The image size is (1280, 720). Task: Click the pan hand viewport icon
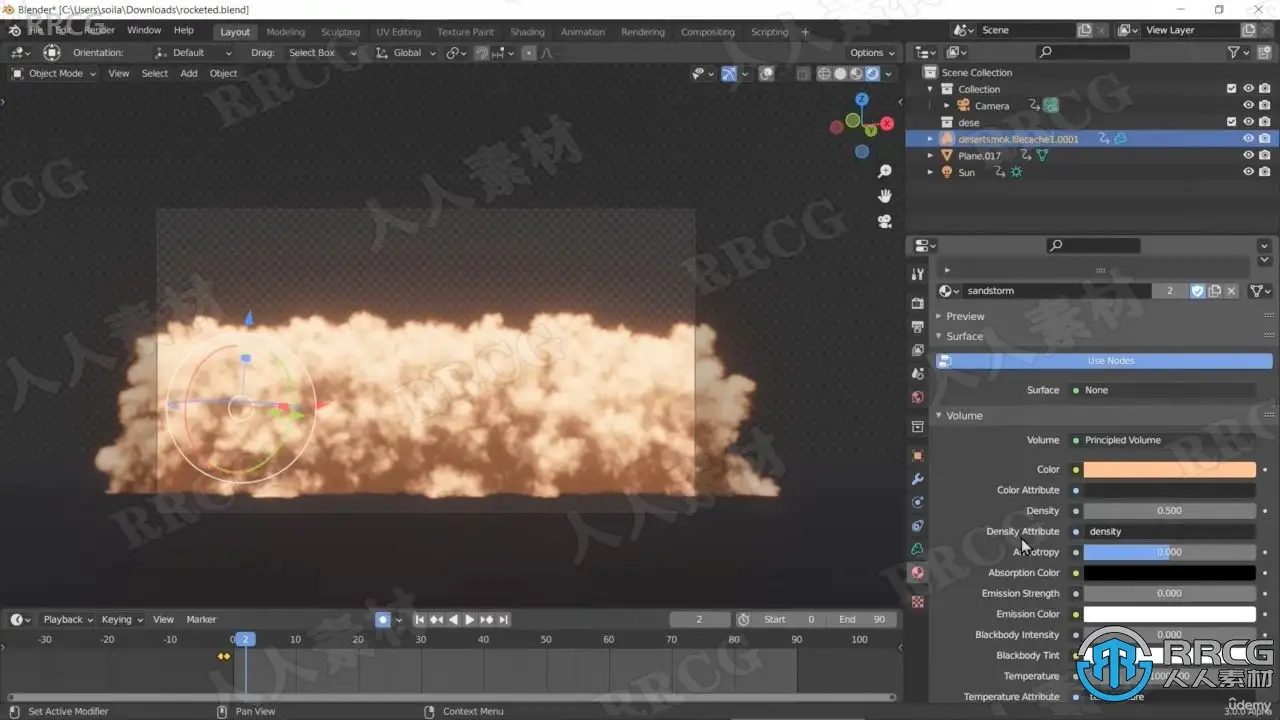point(884,196)
